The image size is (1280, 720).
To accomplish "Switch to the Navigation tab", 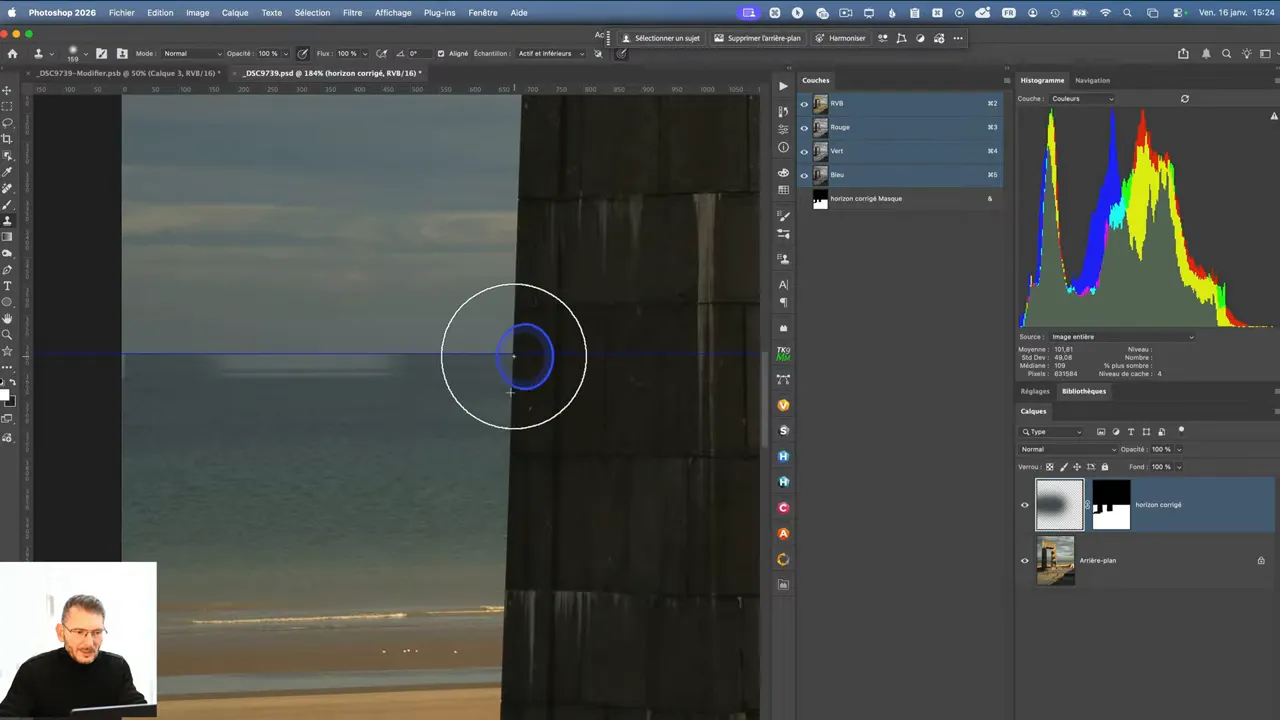I will [x=1092, y=80].
